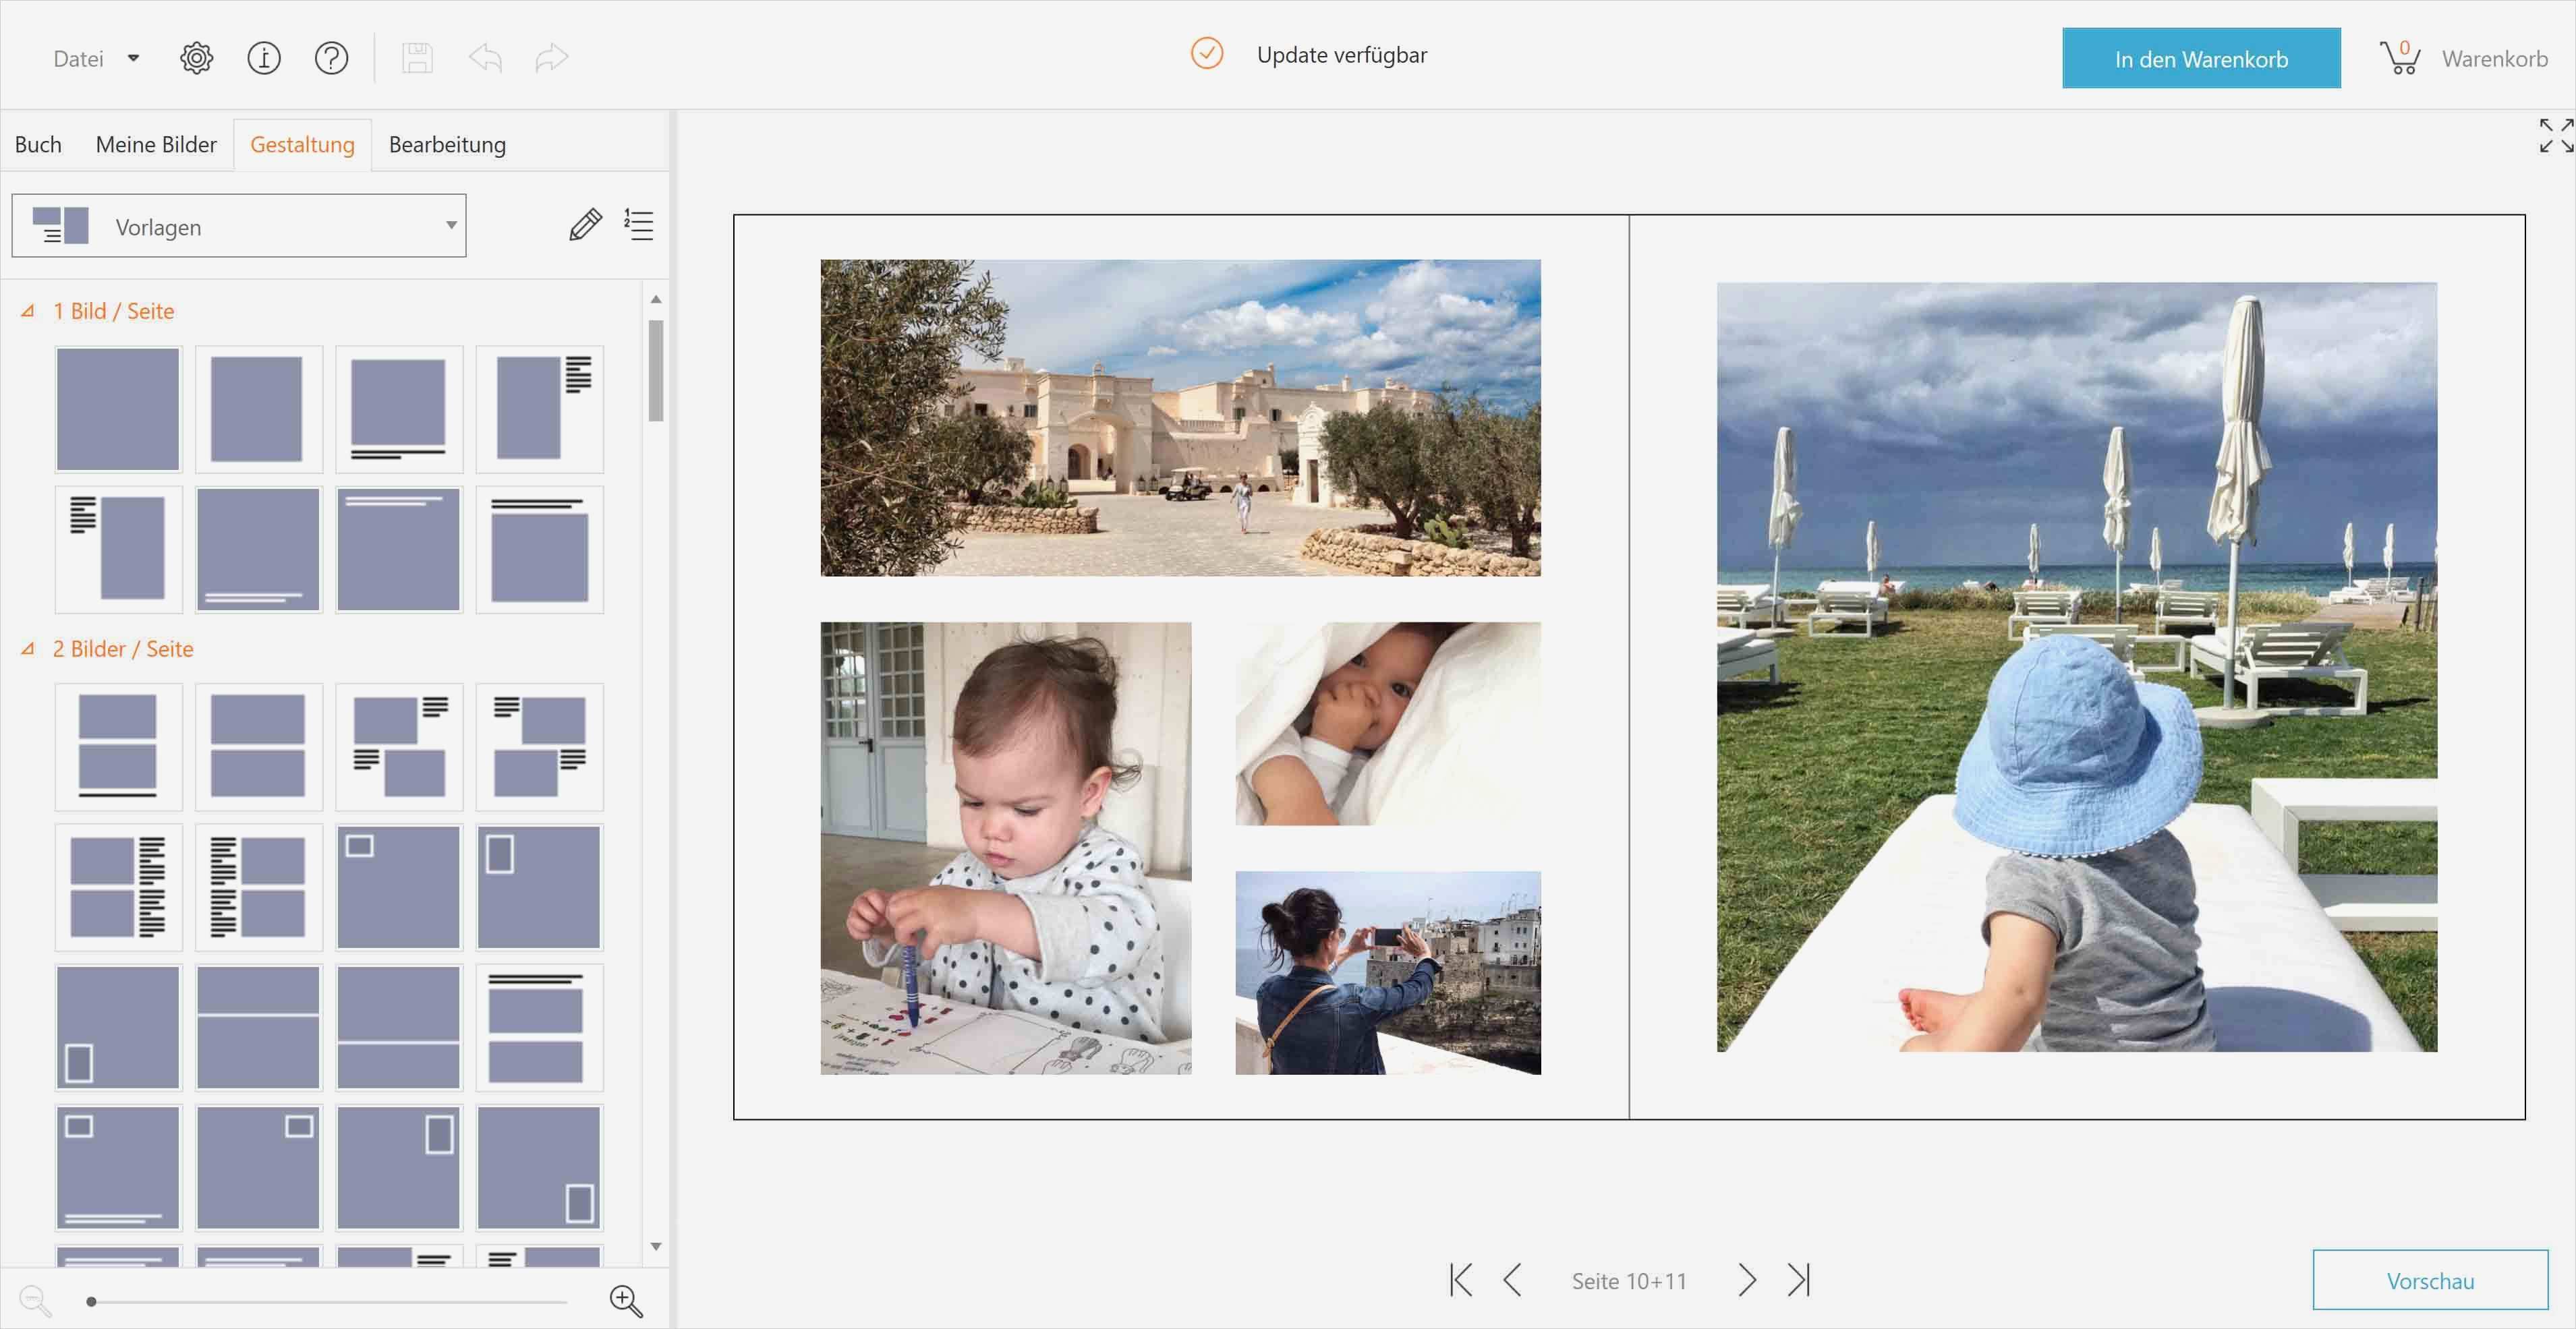2576x1329 pixels.
Task: Jump to the last page
Action: point(1799,1280)
